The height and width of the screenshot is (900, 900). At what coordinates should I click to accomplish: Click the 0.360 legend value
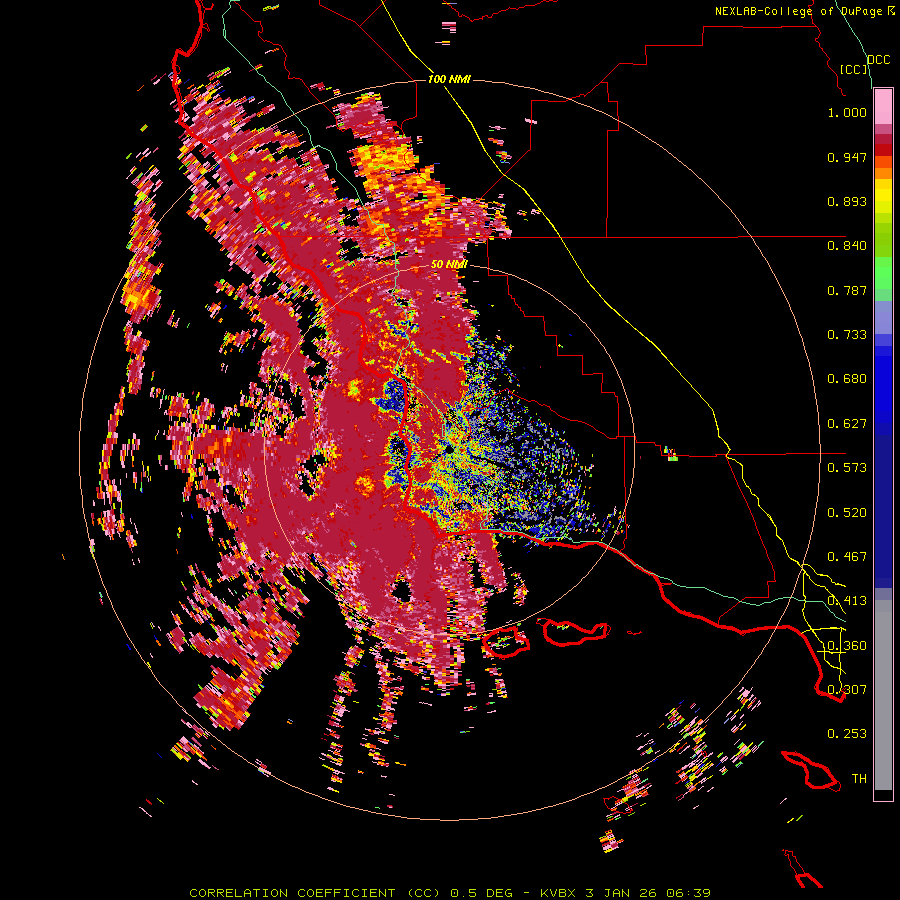click(847, 646)
